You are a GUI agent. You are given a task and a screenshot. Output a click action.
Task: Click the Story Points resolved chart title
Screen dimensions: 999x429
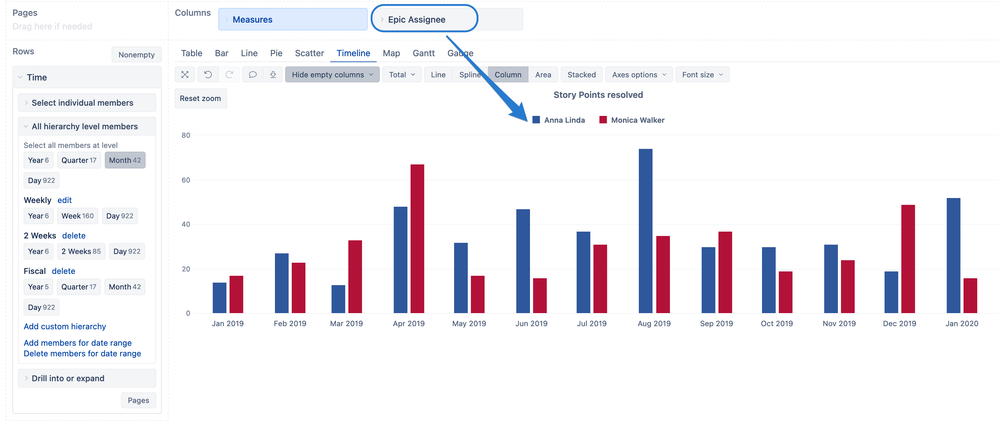point(598,95)
